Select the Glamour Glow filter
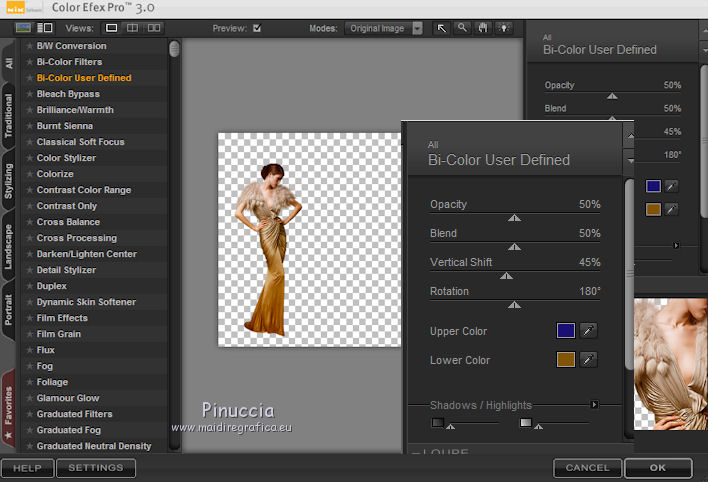Screen dimensions: 708x482 tap(68, 398)
